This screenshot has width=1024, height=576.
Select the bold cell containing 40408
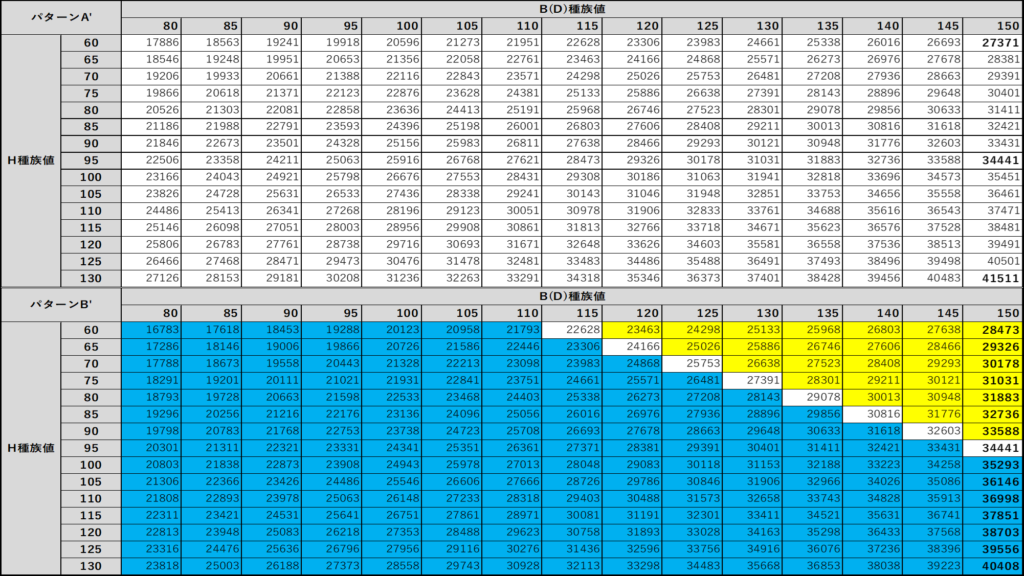tap(1000, 566)
